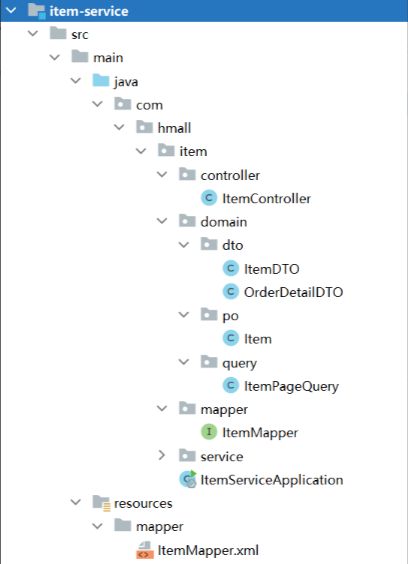Click the src folder icon
Viewport: 408px width, 564px height.
58,33
